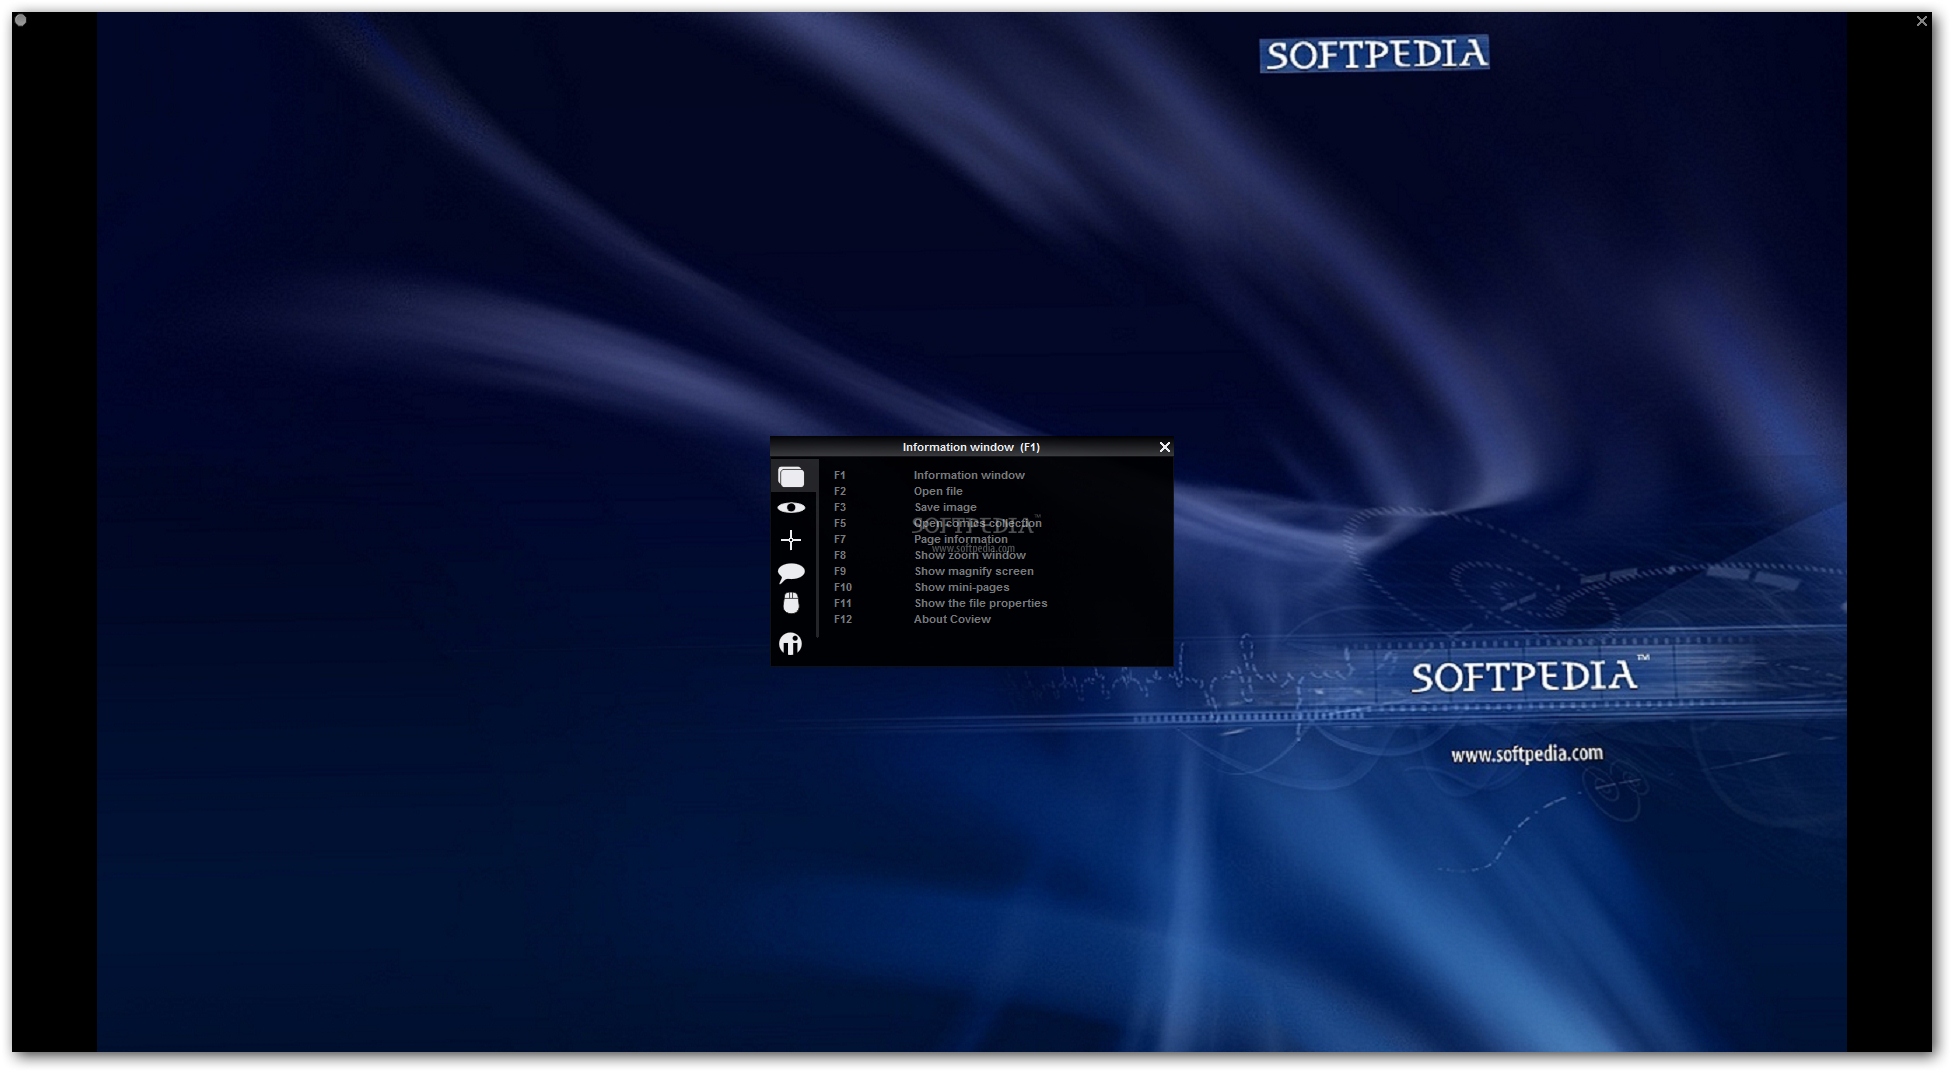Click the round info icon at the sidebar bottom
Screen dimensions: 1952x1072
[x=791, y=644]
